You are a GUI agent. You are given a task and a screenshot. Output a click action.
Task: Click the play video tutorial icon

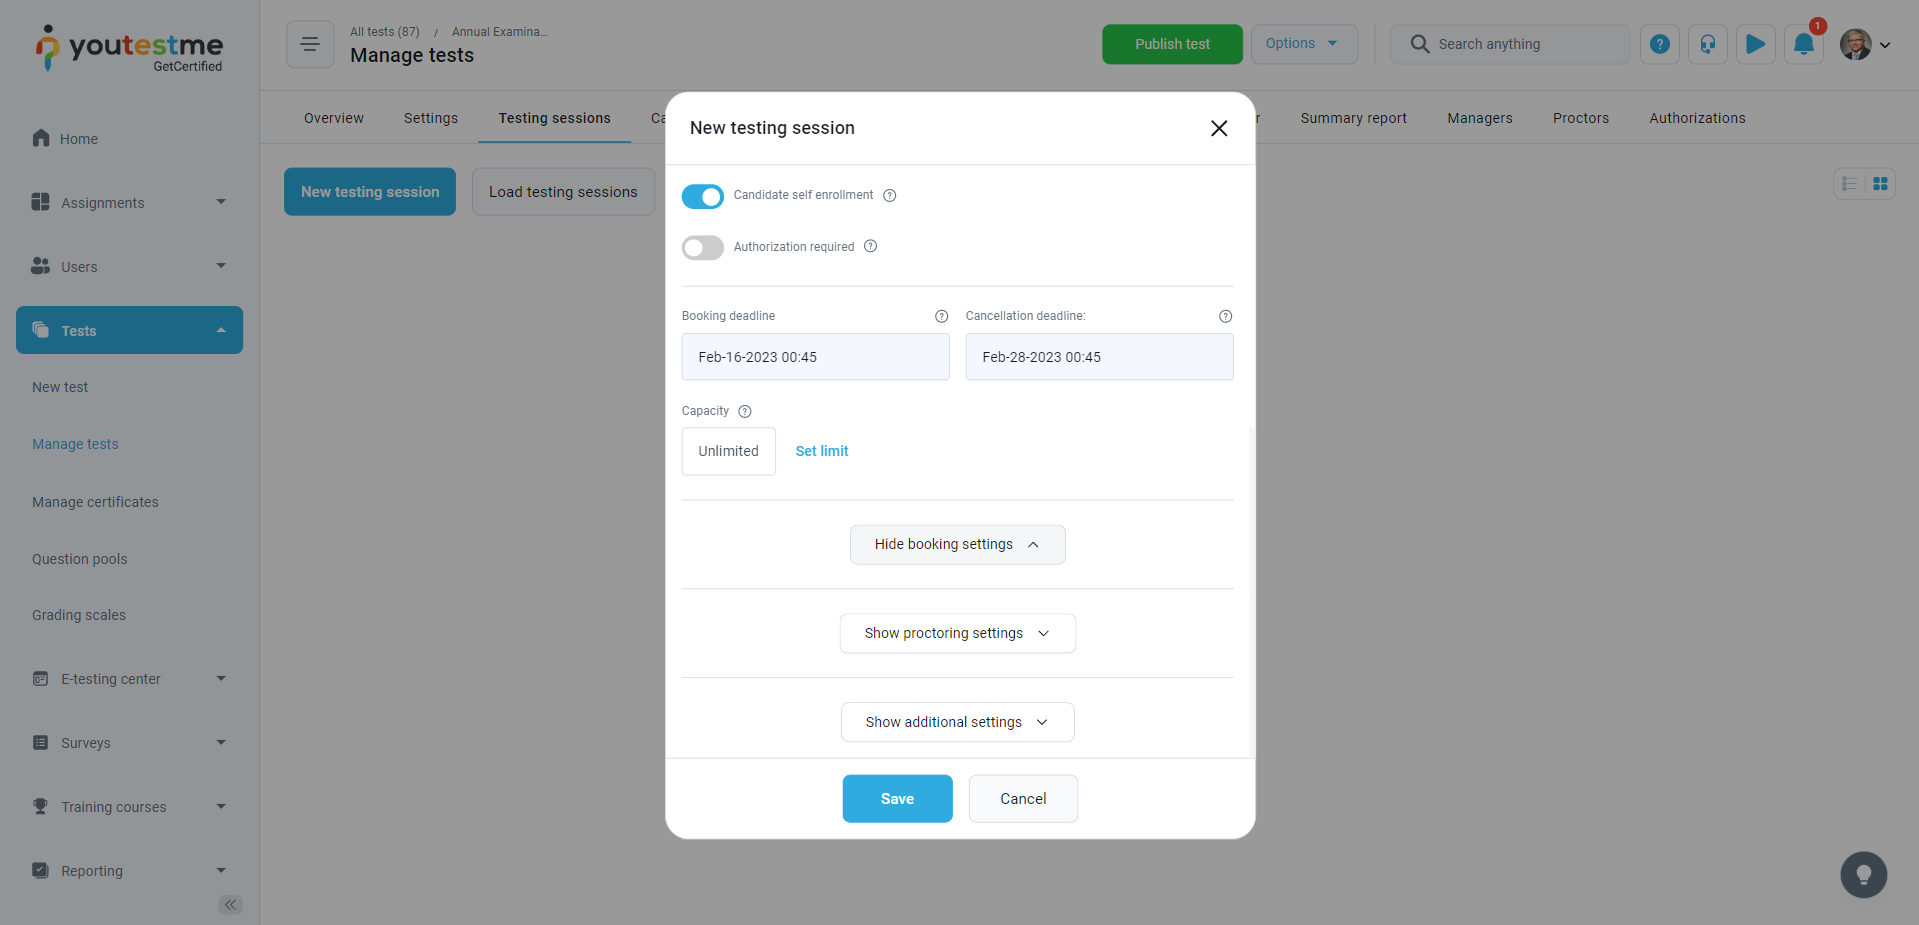pyautogui.click(x=1755, y=44)
